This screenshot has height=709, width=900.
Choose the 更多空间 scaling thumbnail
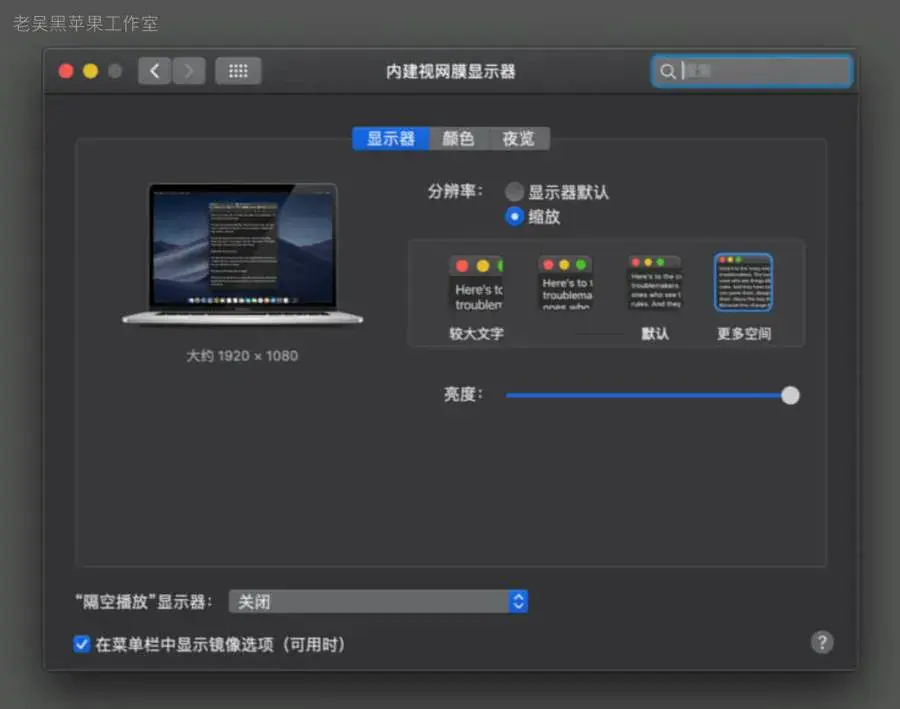(743, 282)
